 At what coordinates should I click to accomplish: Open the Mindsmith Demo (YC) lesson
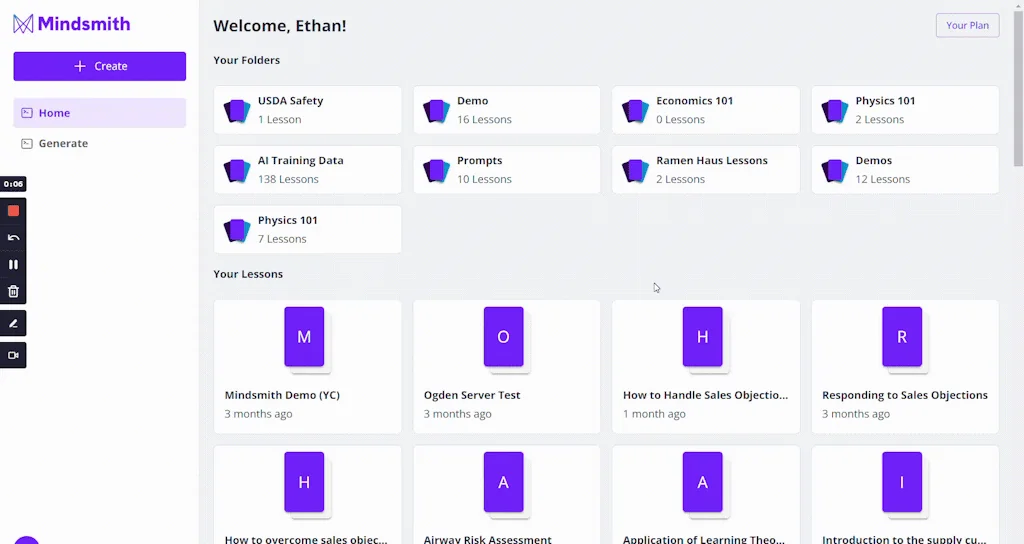pyautogui.click(x=307, y=367)
